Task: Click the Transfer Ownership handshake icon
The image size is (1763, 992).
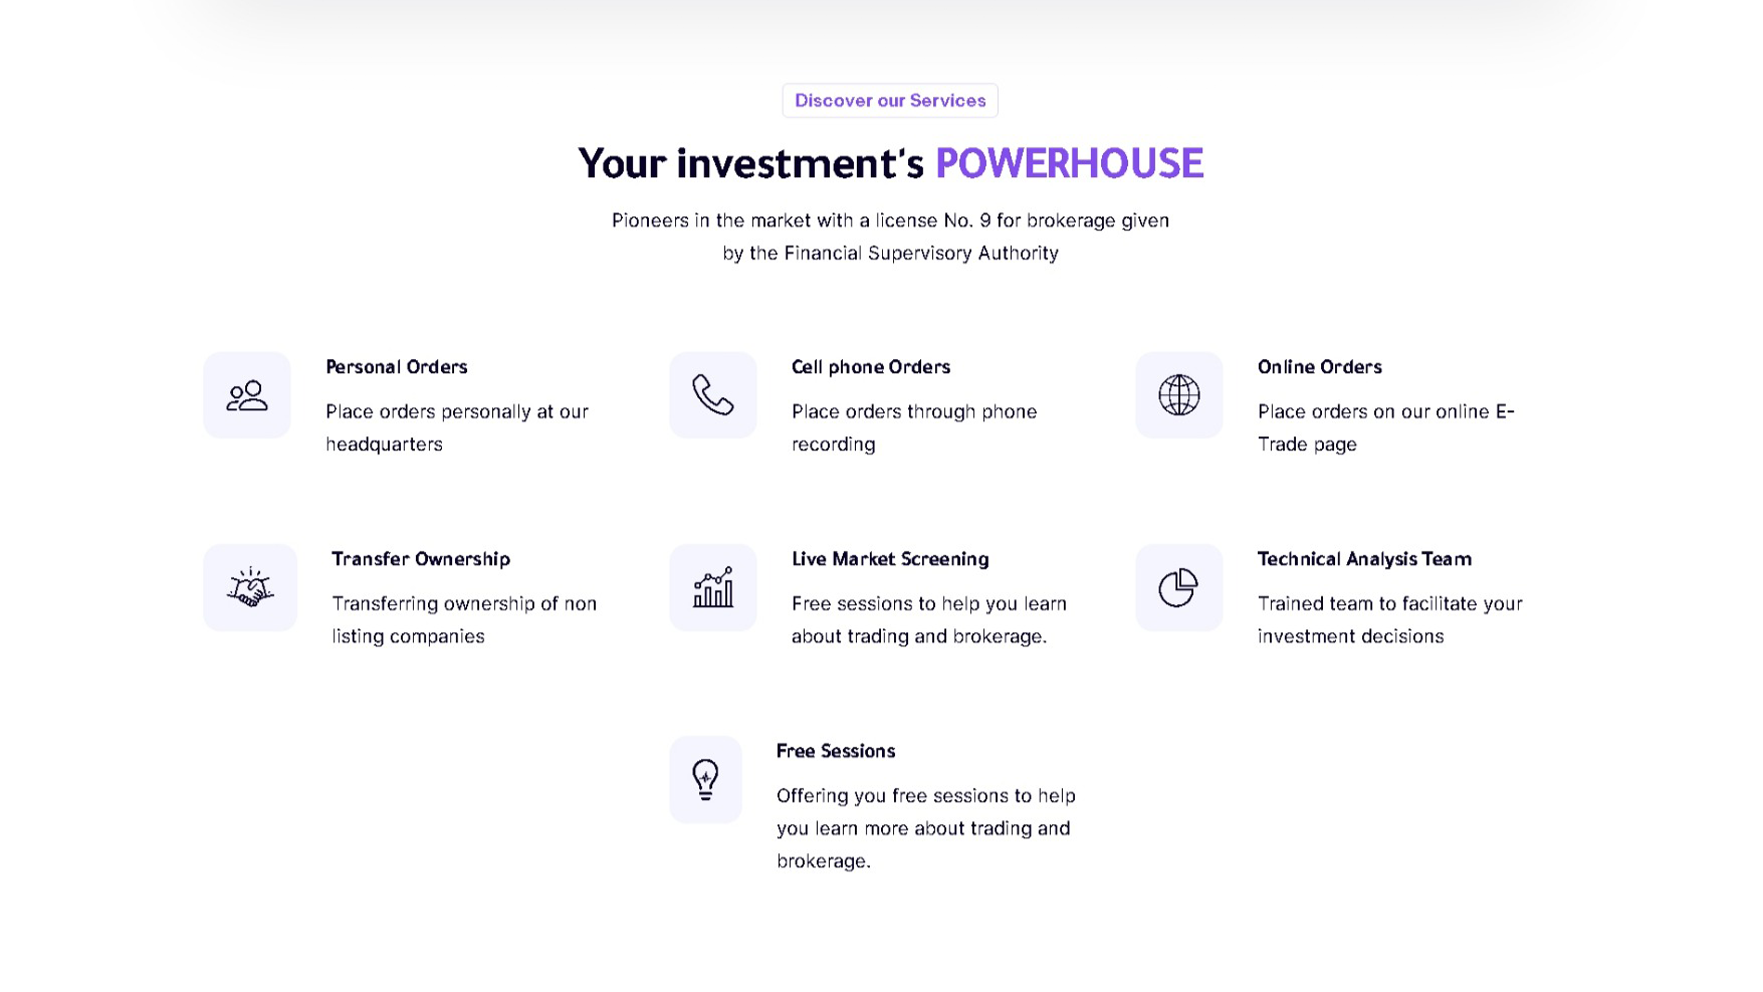Action: point(250,587)
